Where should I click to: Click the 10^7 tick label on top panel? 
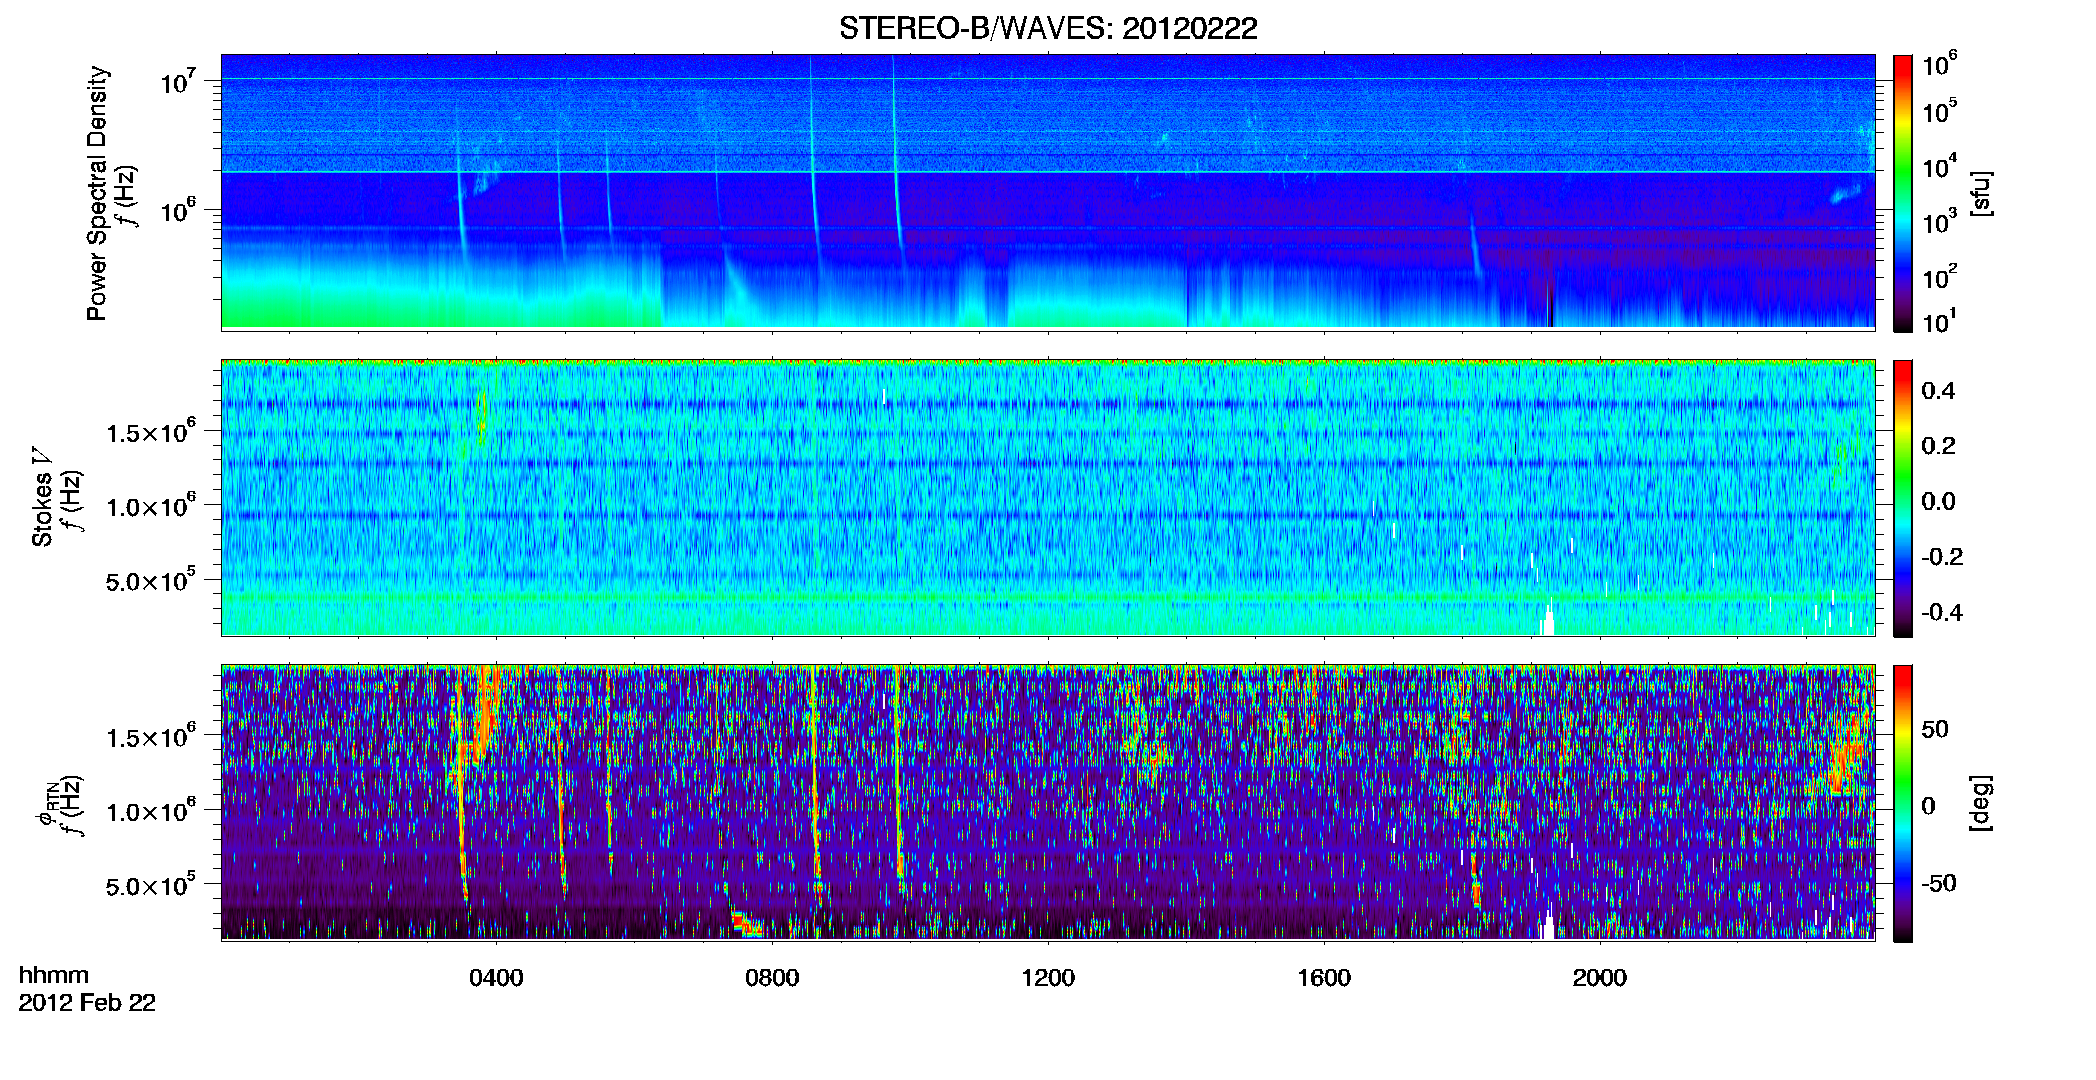coord(178,80)
